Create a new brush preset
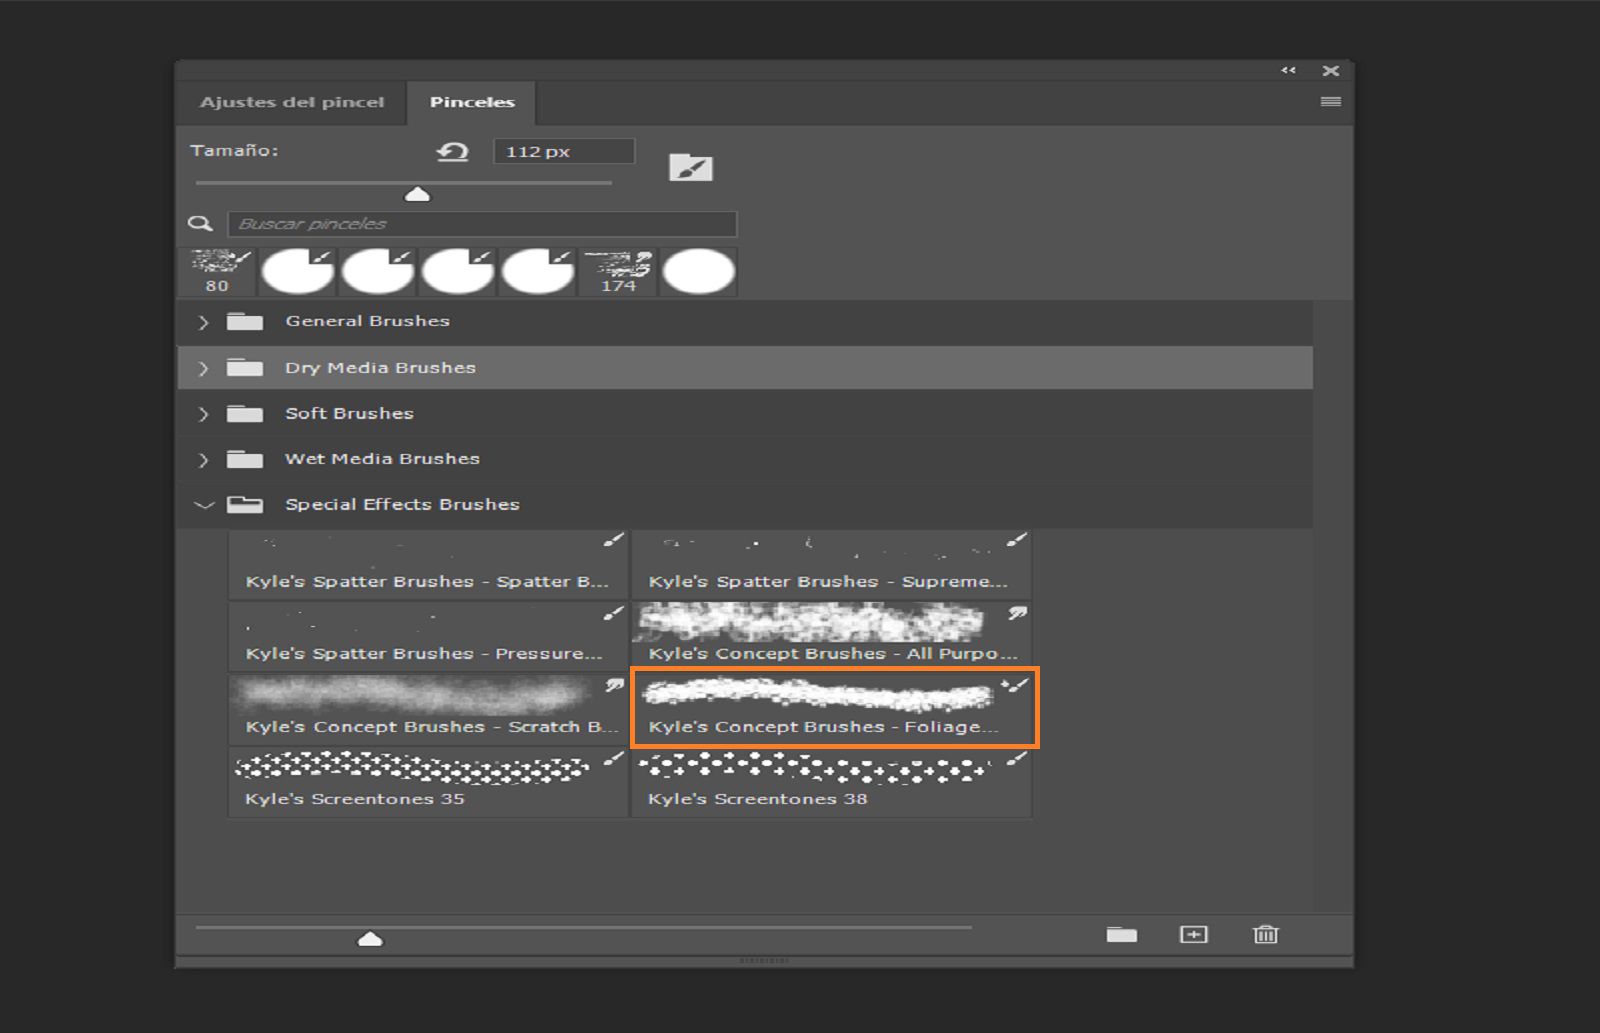This screenshot has width=1600, height=1033. click(x=1194, y=934)
